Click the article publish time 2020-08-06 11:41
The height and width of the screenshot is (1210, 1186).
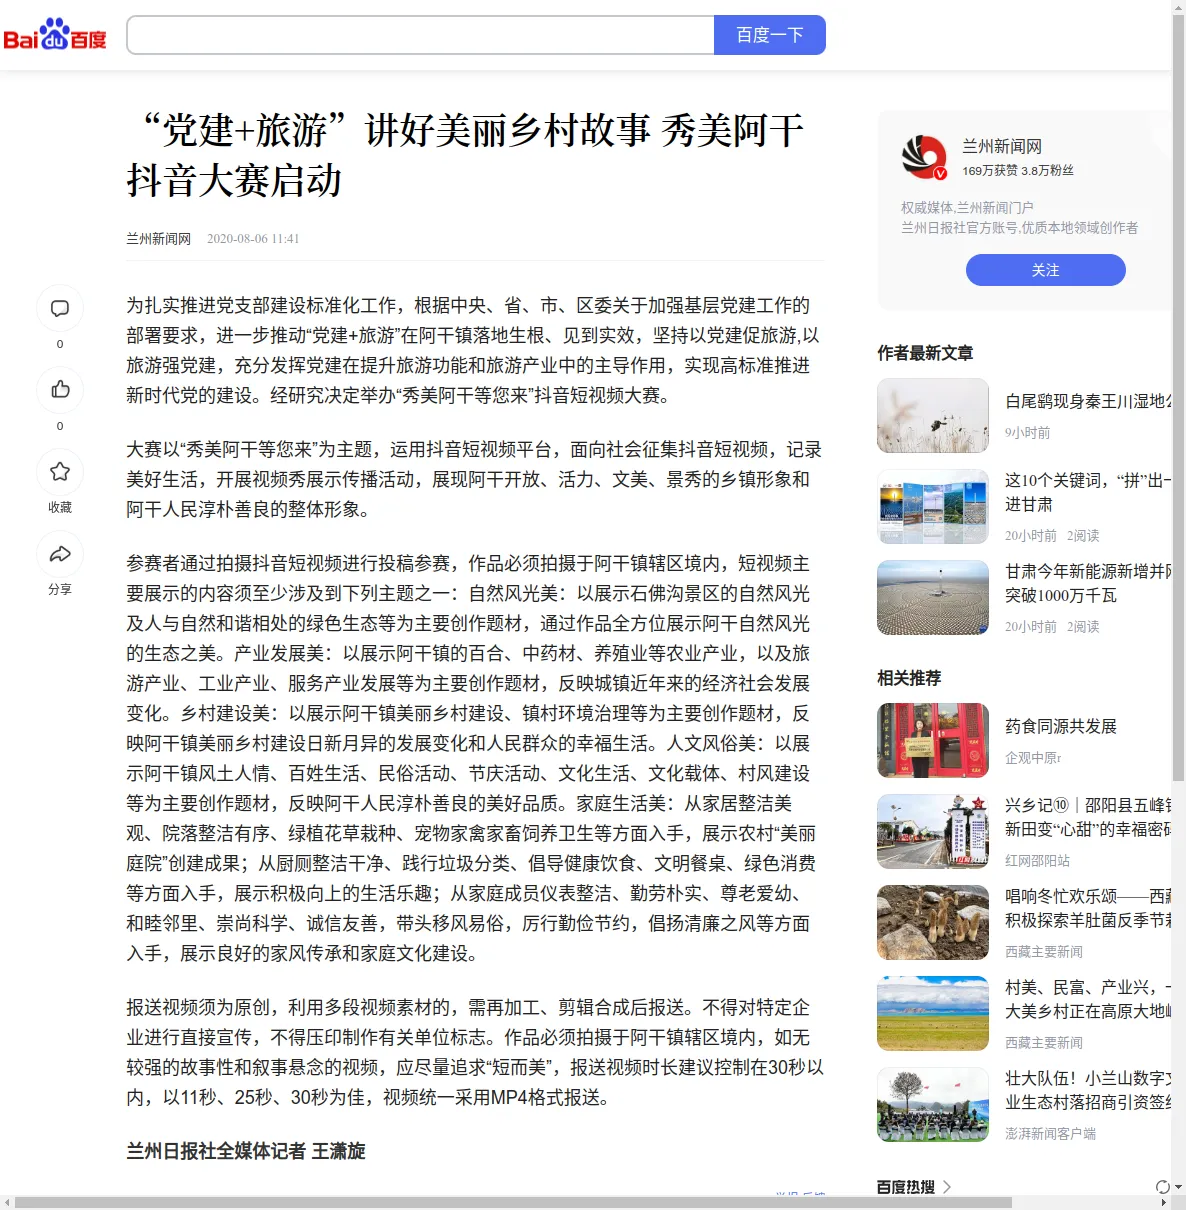point(253,239)
